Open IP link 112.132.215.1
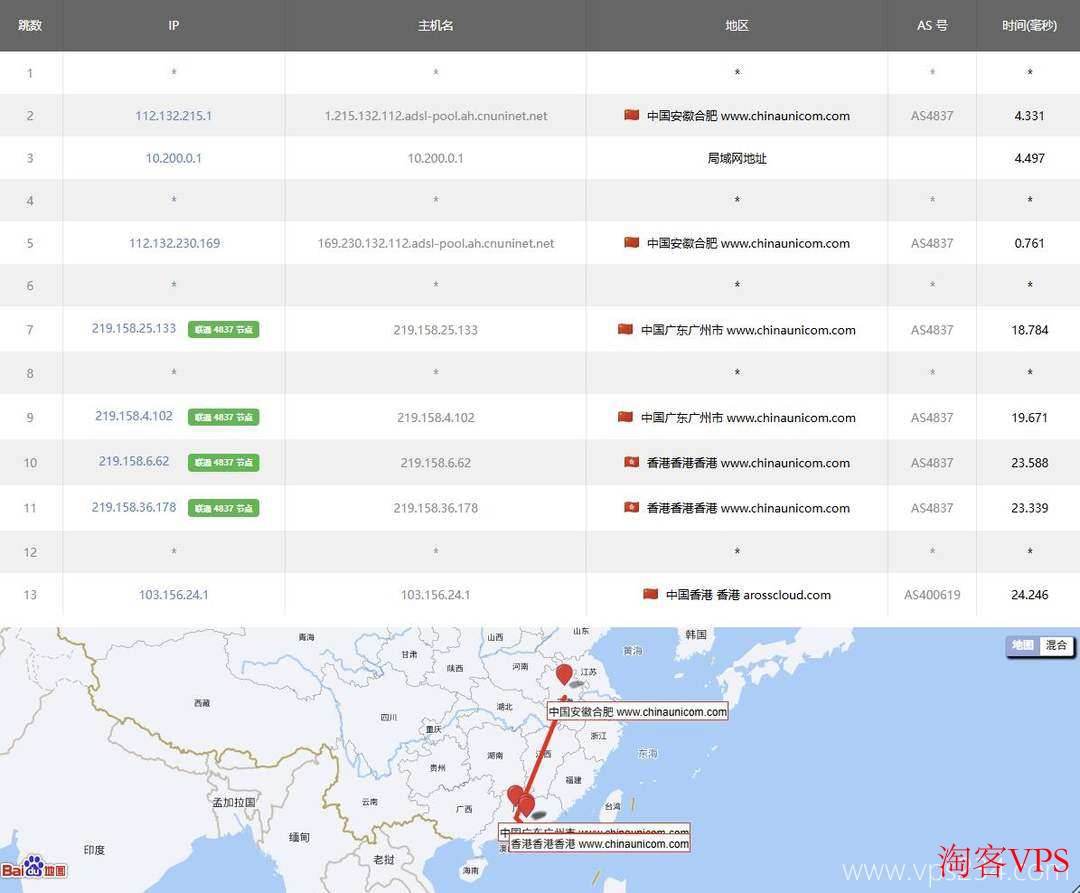The height and width of the screenshot is (893, 1080). (174, 116)
